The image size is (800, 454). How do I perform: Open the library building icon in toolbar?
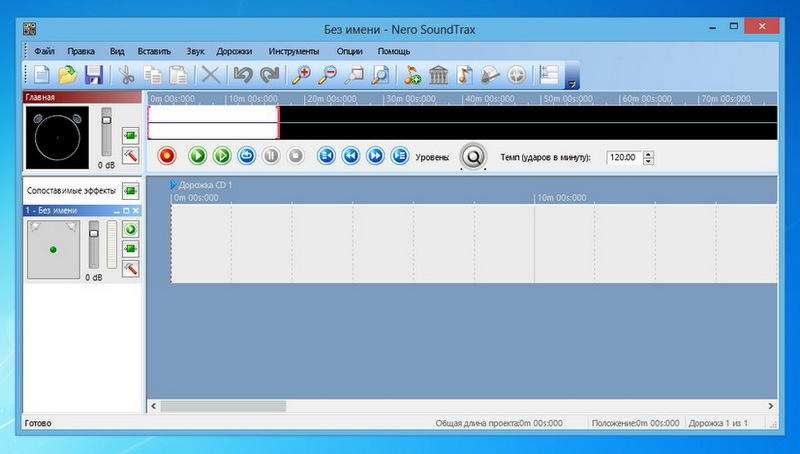(438, 75)
